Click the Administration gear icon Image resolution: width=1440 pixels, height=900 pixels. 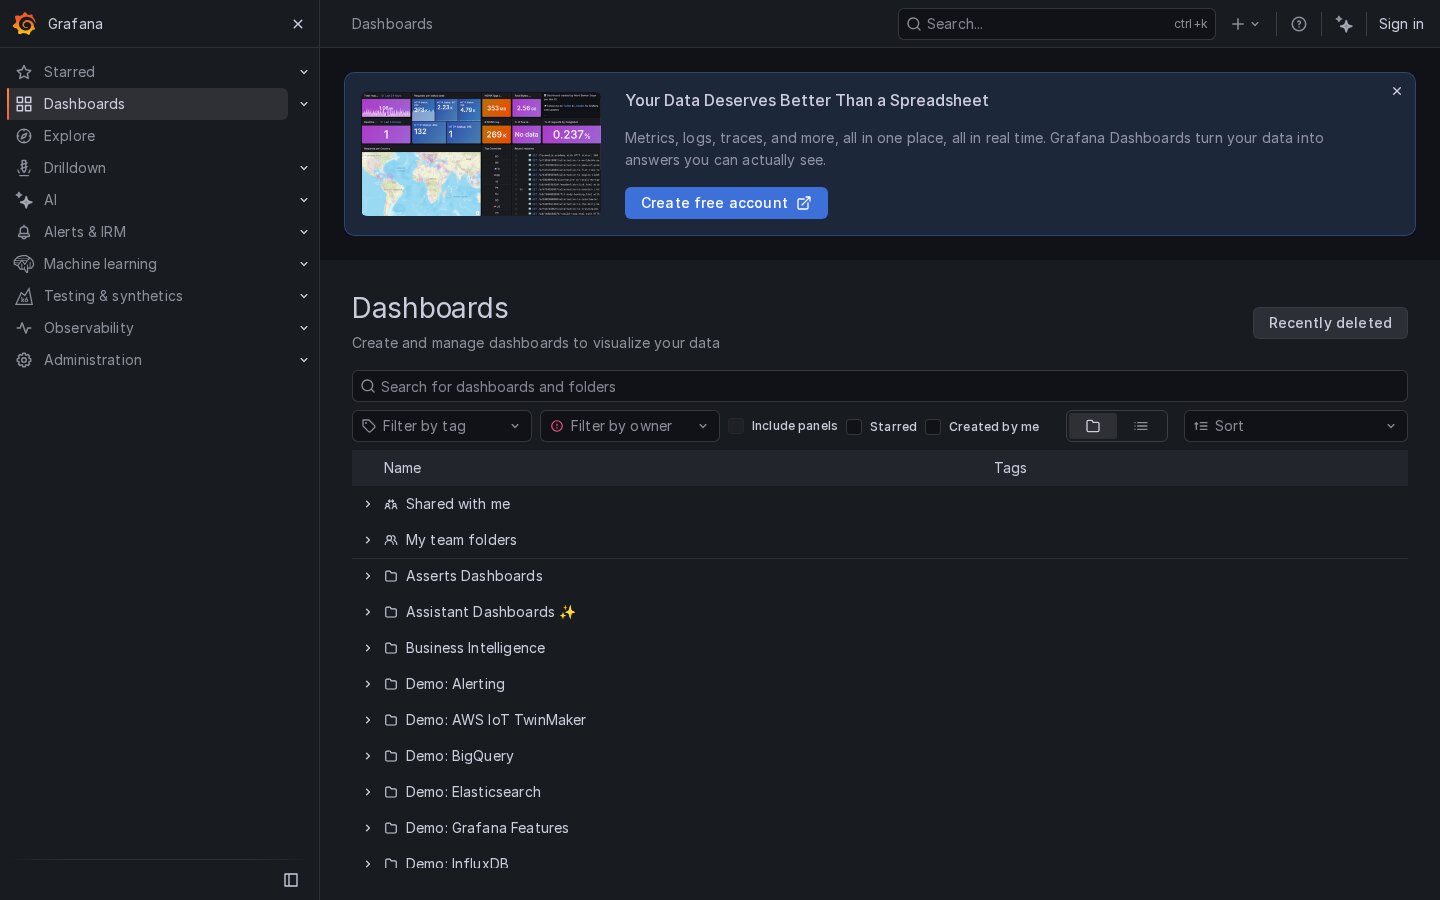click(x=24, y=360)
